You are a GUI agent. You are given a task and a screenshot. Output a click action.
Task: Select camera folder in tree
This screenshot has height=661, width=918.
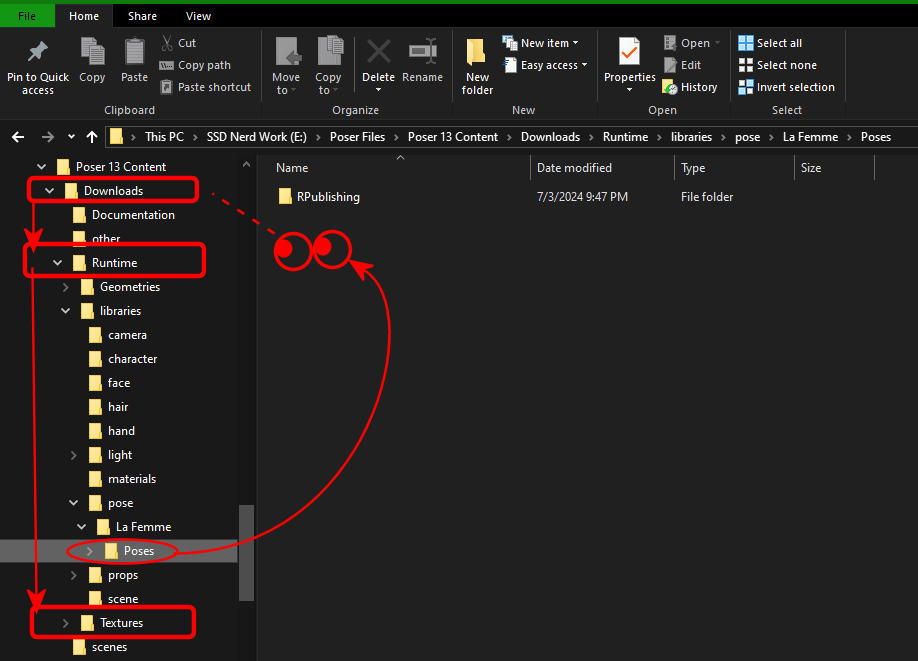coord(127,335)
